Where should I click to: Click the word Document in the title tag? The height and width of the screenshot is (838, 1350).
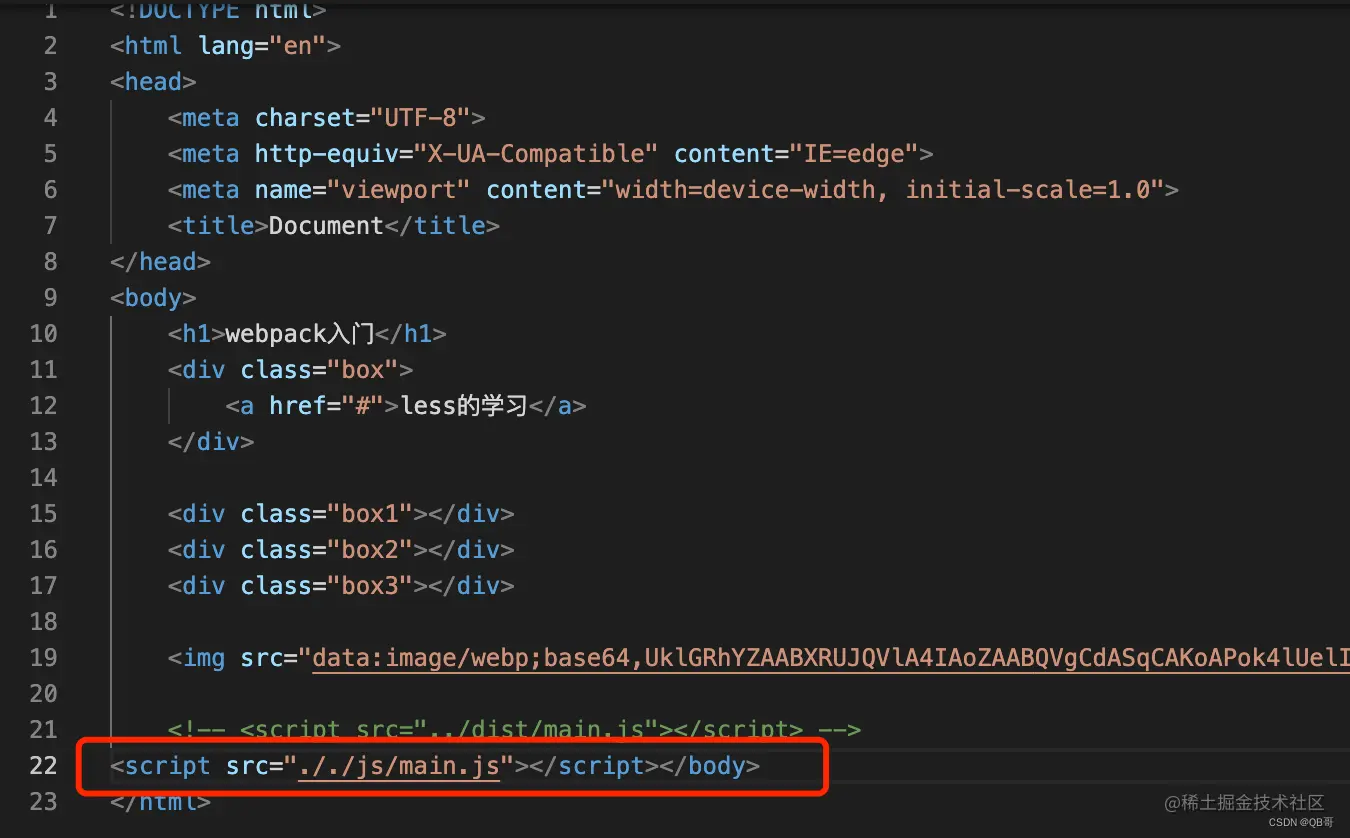click(x=326, y=226)
